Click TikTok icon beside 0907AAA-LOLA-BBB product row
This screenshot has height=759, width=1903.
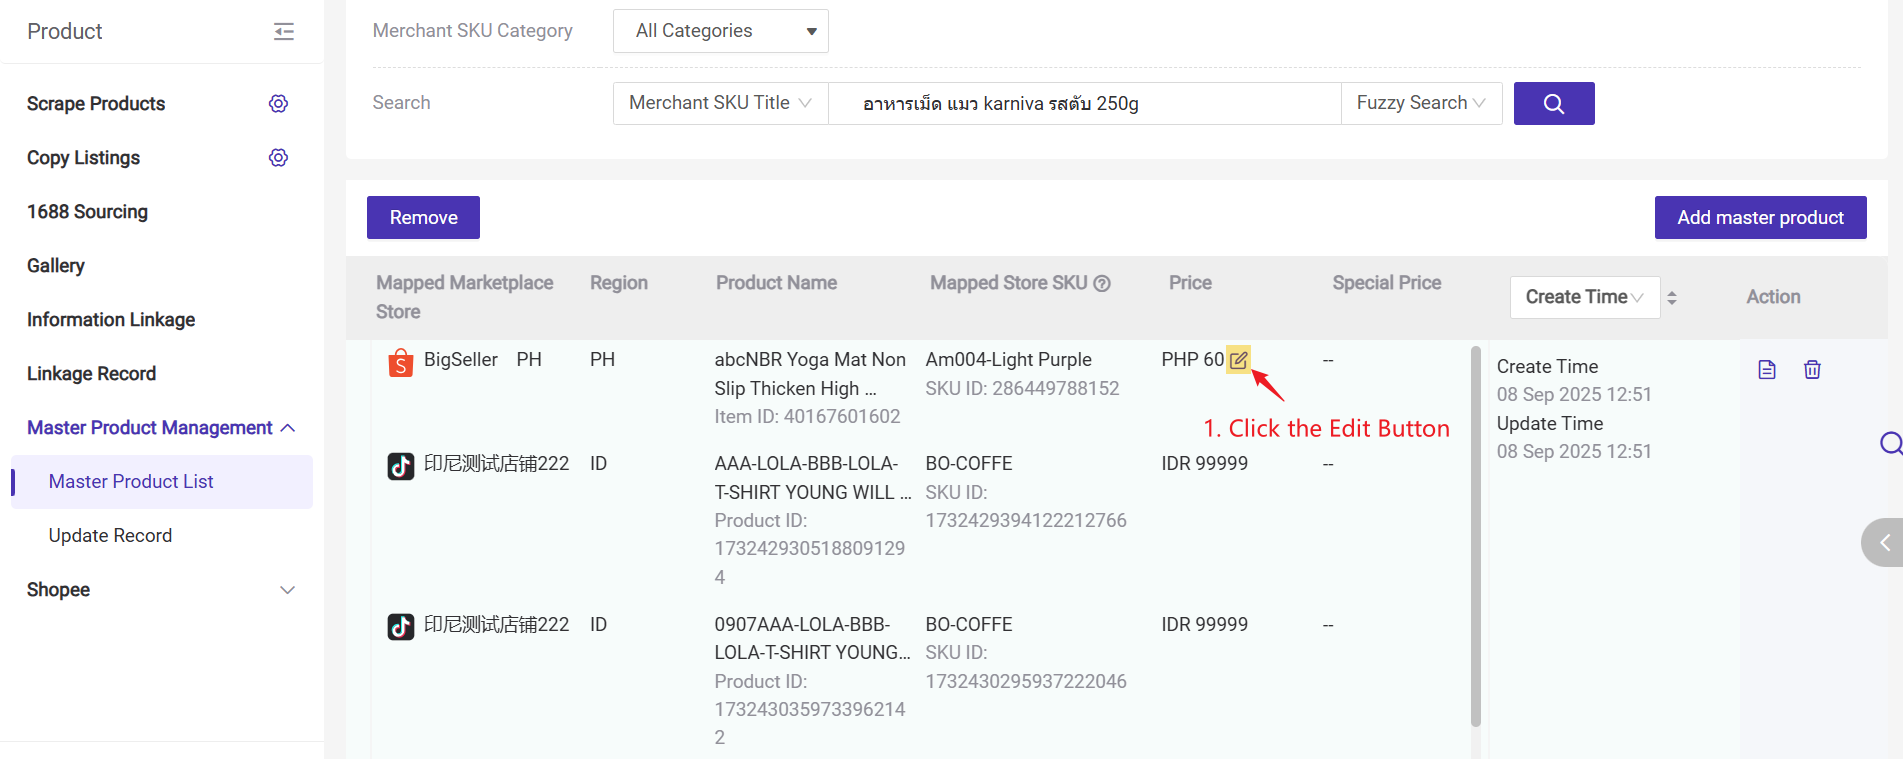(x=401, y=627)
